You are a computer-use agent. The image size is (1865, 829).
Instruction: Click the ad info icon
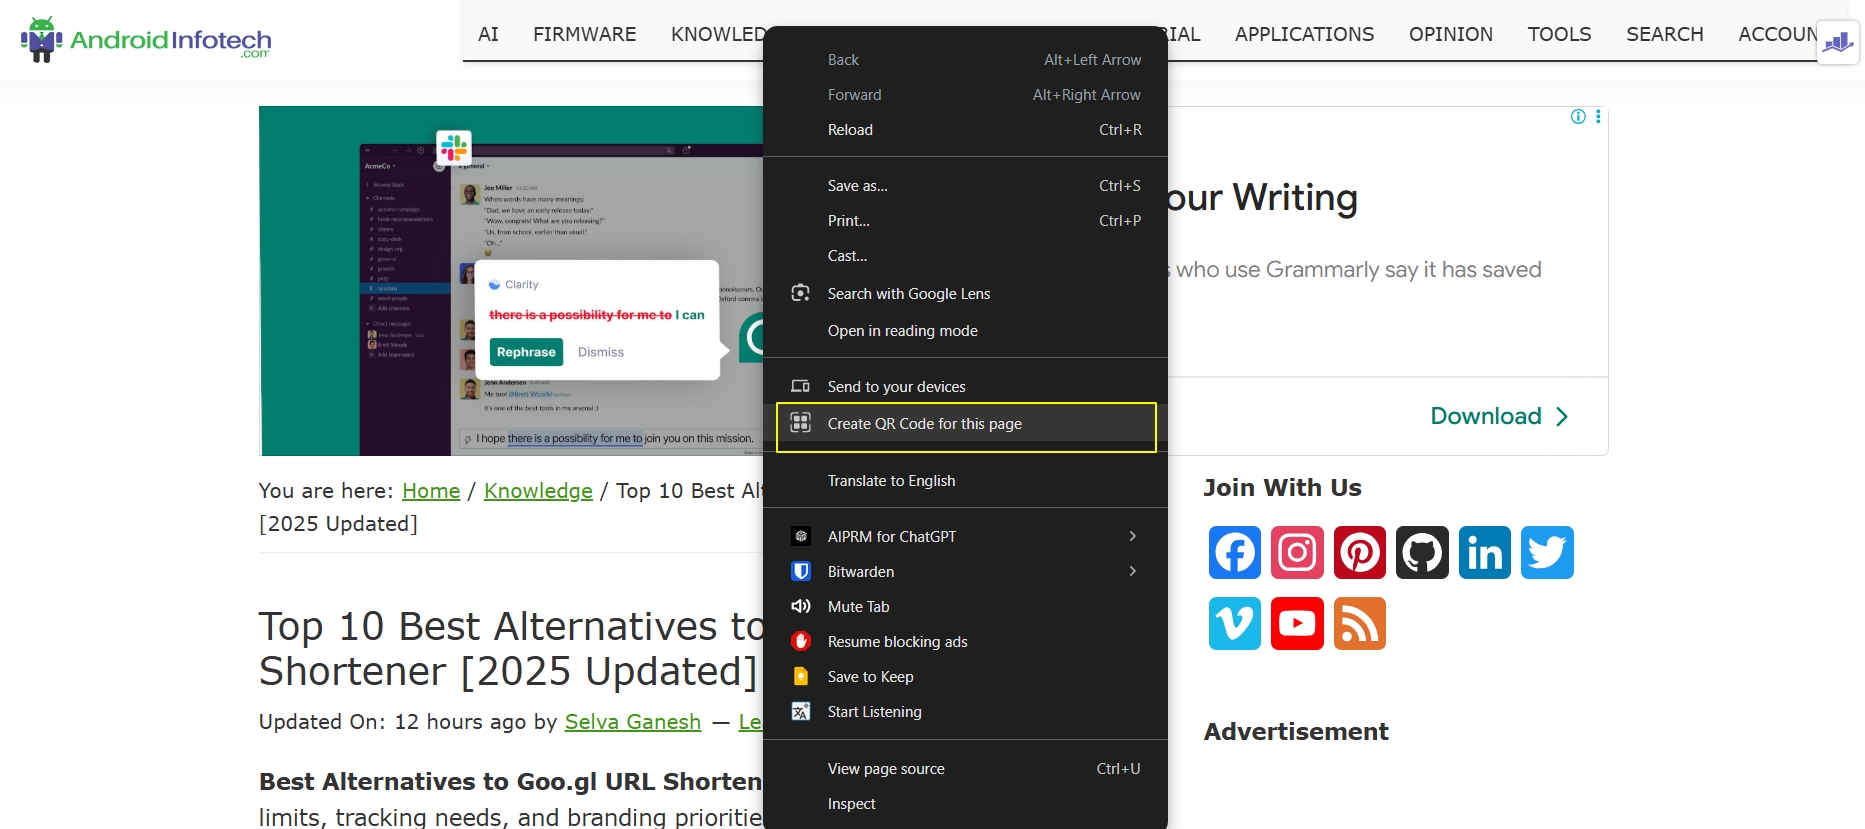pos(1578,117)
